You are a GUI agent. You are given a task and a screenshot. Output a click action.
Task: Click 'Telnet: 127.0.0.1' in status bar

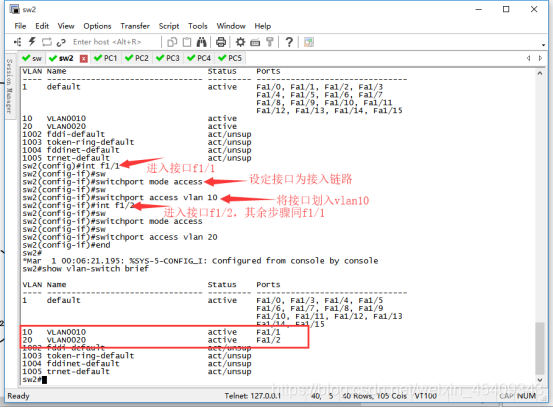(253, 396)
